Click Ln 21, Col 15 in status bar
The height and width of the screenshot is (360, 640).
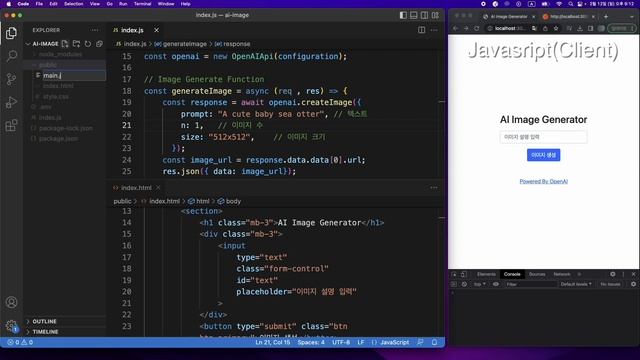[272, 342]
